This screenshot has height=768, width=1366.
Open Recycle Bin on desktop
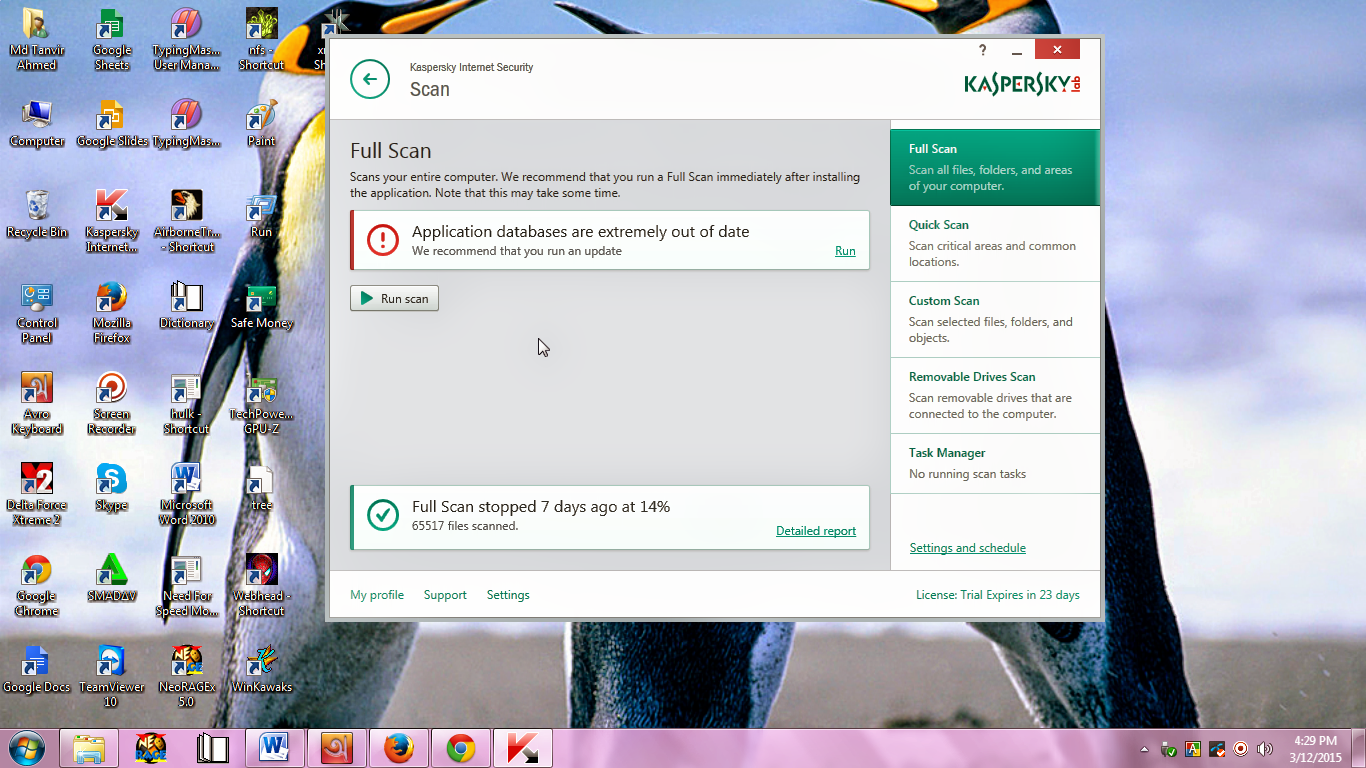(x=37, y=215)
